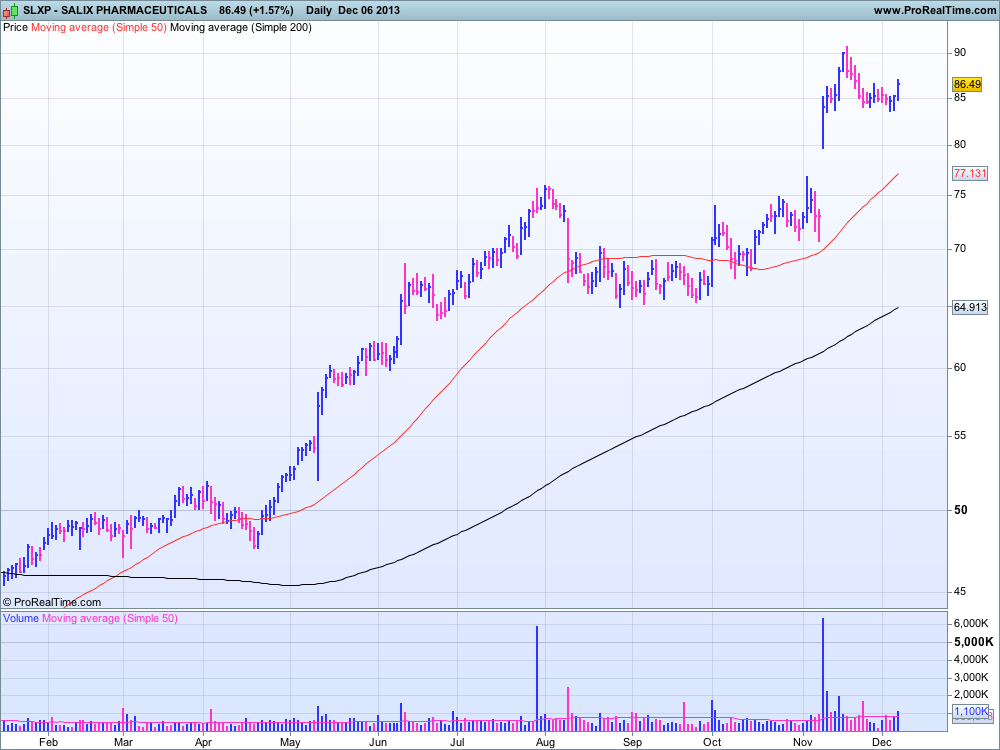Select the Moving average (Simple 200) label
The height and width of the screenshot is (750, 1000).
241,27
